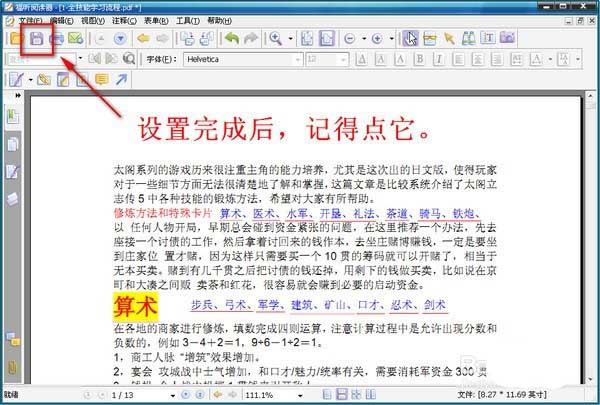Image resolution: width=600 pixels, height=405 pixels.
Task: Zoom in with the plus circle button
Action: click(377, 39)
